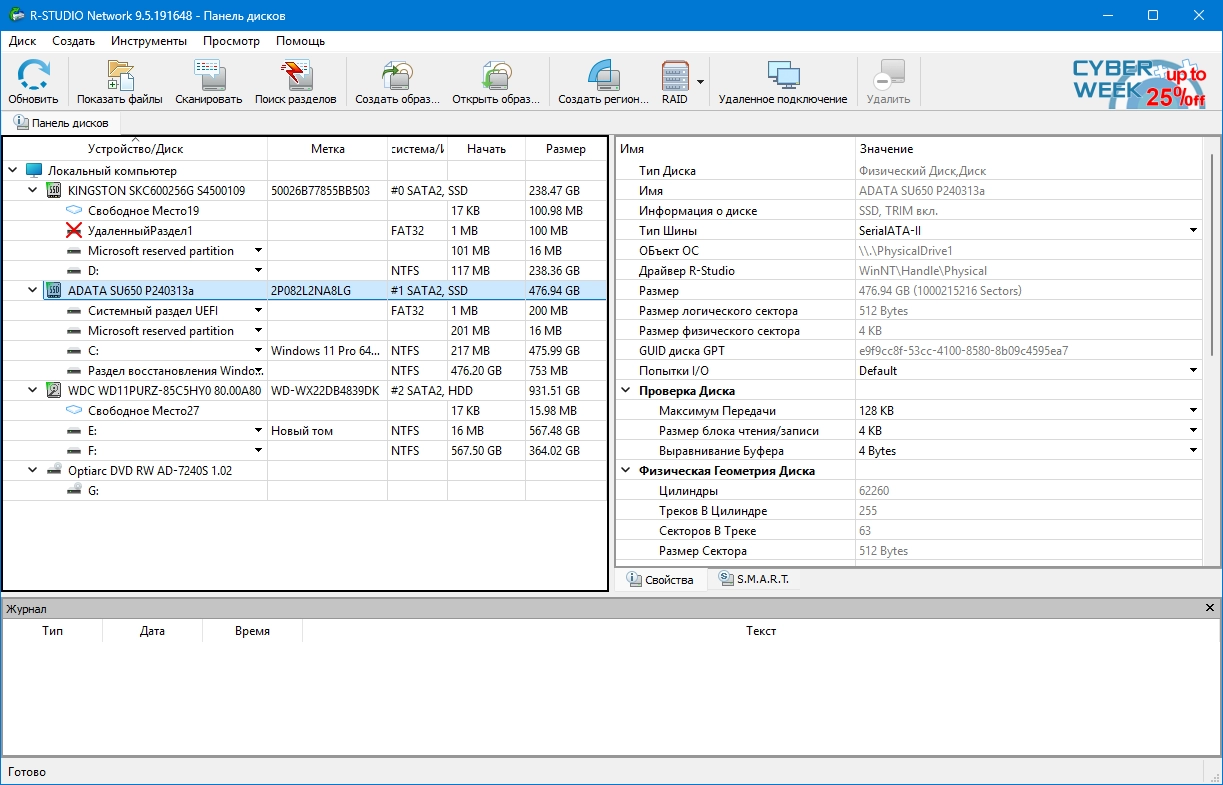Open the Максимум Передачи 128 KB dropdown
The width and height of the screenshot is (1223, 785).
tap(1193, 411)
